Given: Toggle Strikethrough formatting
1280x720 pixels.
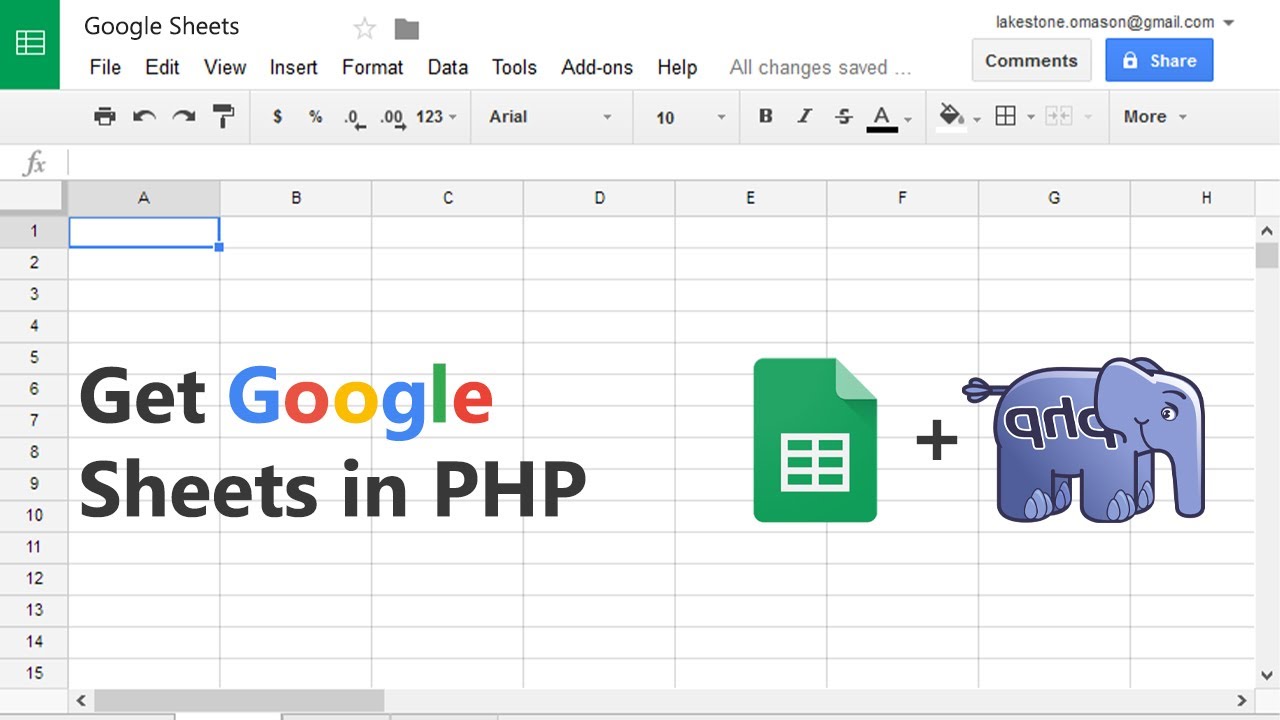Looking at the screenshot, I should pyautogui.click(x=844, y=116).
